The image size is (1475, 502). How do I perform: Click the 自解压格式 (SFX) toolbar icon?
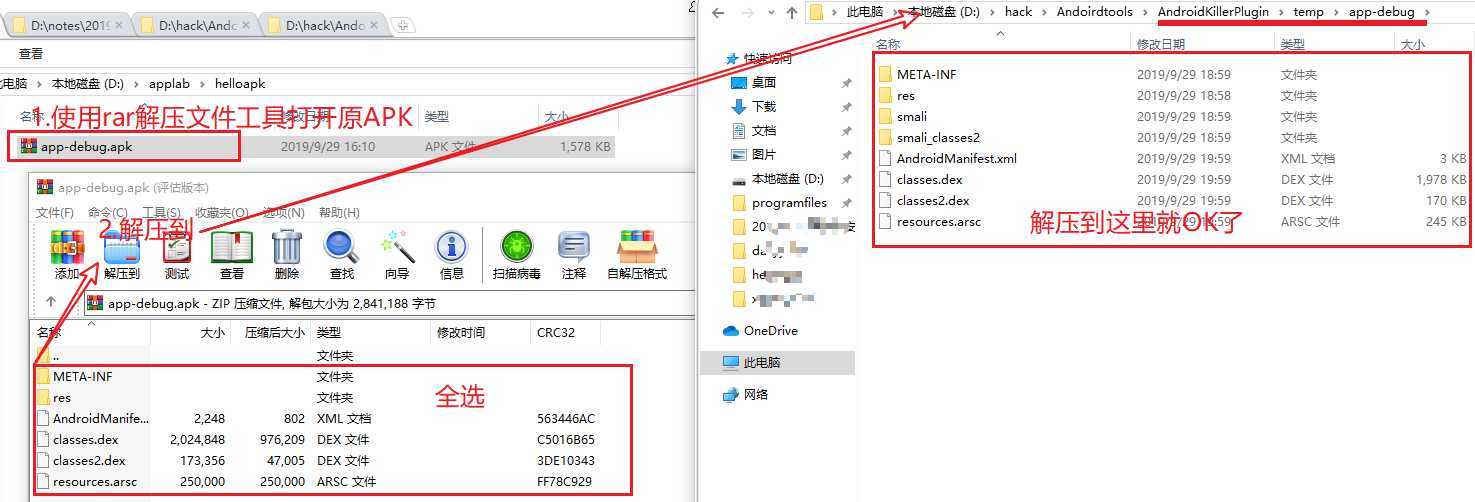pyautogui.click(x=637, y=247)
